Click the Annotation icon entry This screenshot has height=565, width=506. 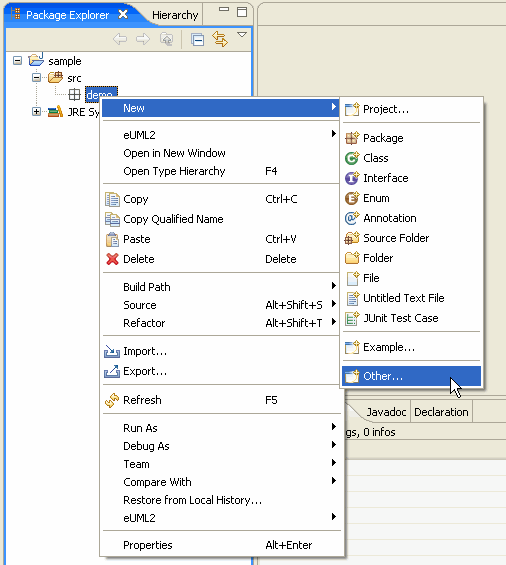[352, 218]
